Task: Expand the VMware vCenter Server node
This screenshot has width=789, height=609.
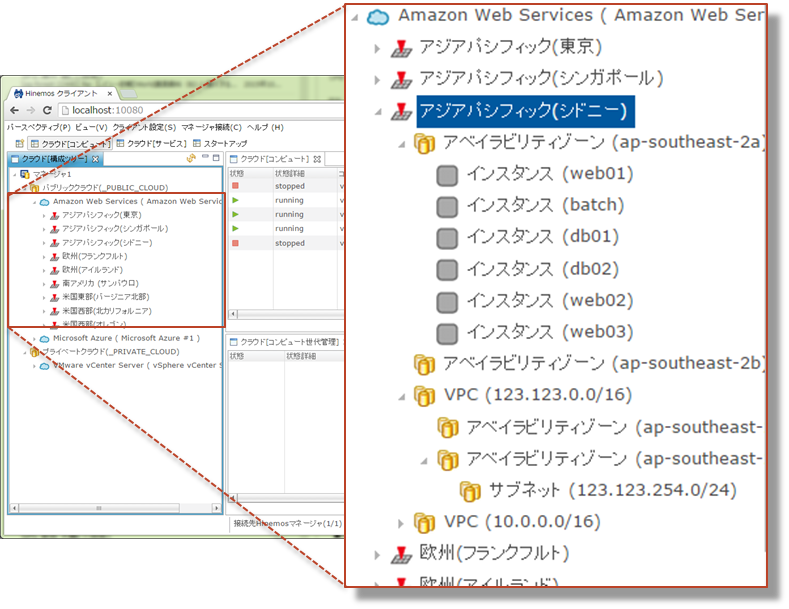Action: [34, 366]
